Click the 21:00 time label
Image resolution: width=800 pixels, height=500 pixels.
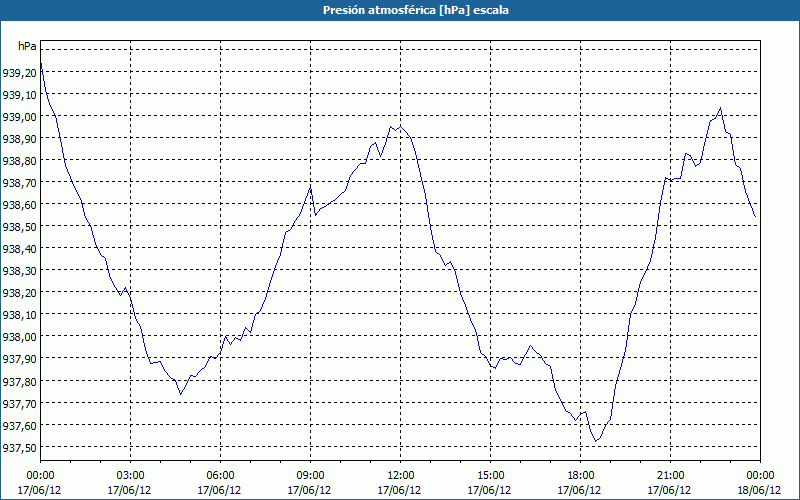pyautogui.click(x=670, y=476)
